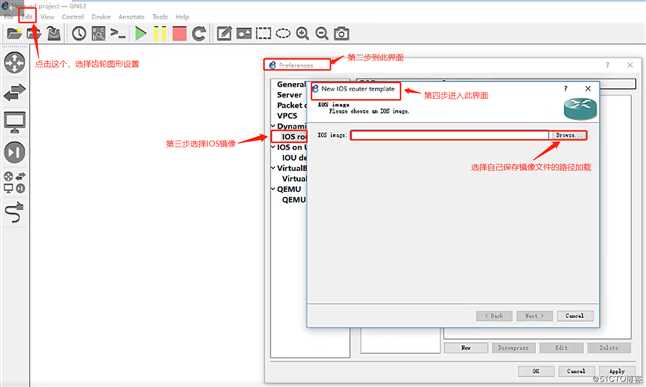Stop all devices with red square icon
This screenshot has height=387, width=646.
tap(179, 33)
